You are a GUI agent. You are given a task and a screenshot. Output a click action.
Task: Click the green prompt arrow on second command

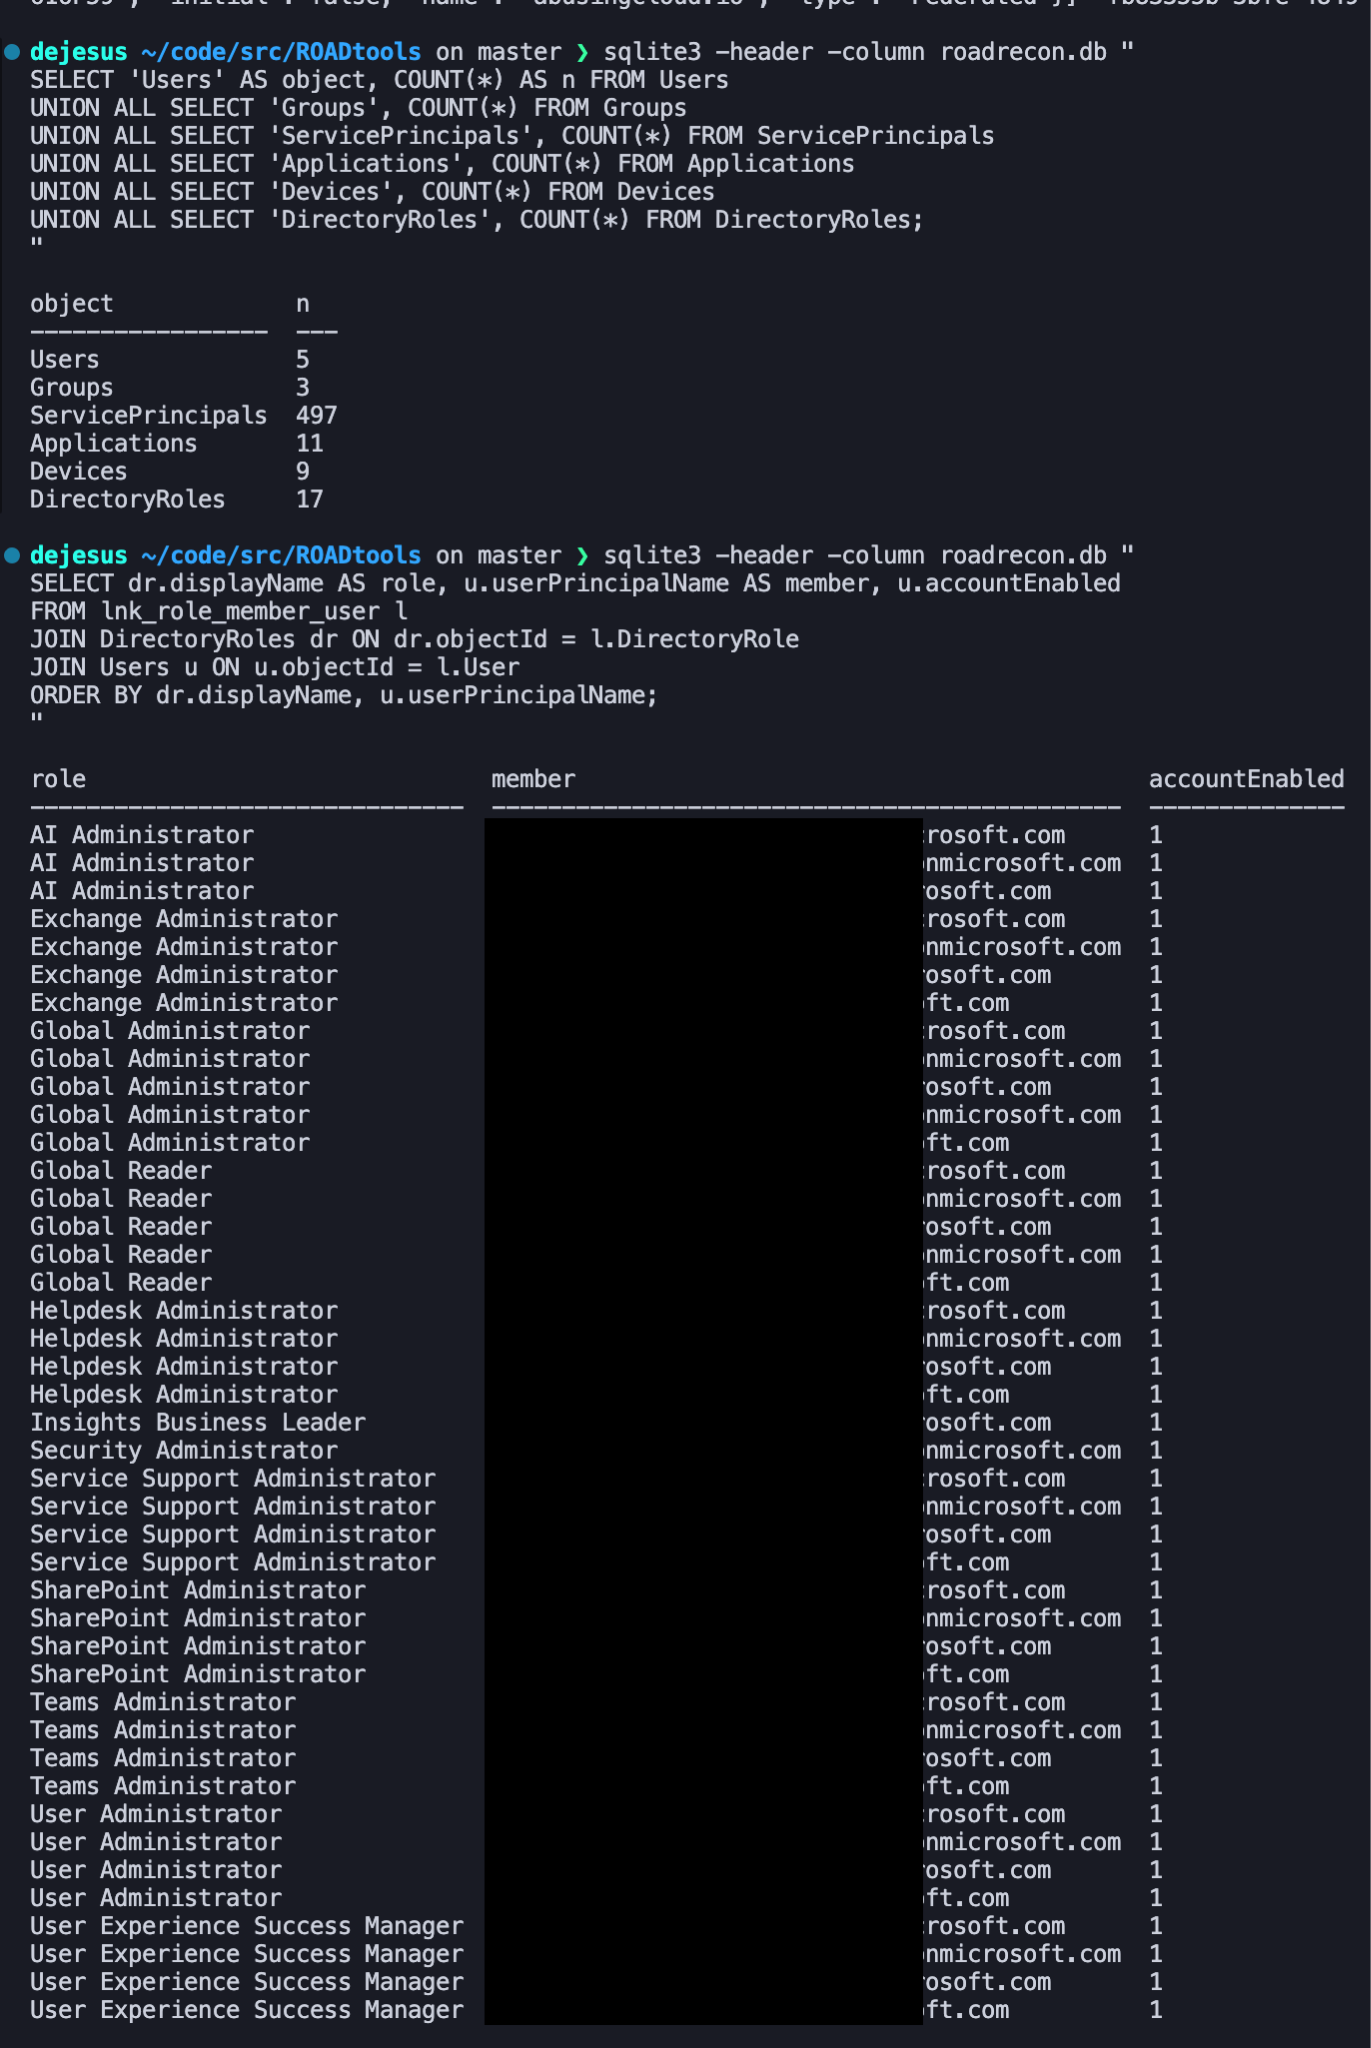pos(582,555)
